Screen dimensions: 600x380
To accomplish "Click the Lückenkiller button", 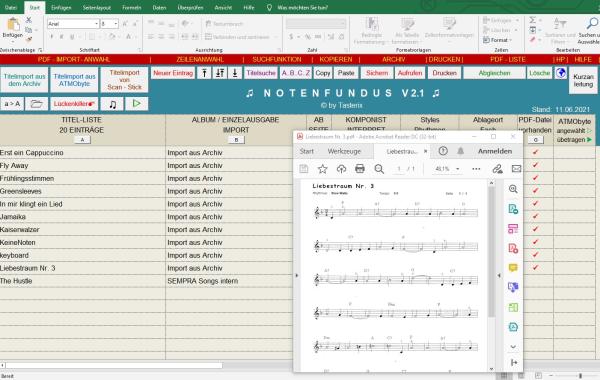I will pyautogui.click(x=74, y=104).
